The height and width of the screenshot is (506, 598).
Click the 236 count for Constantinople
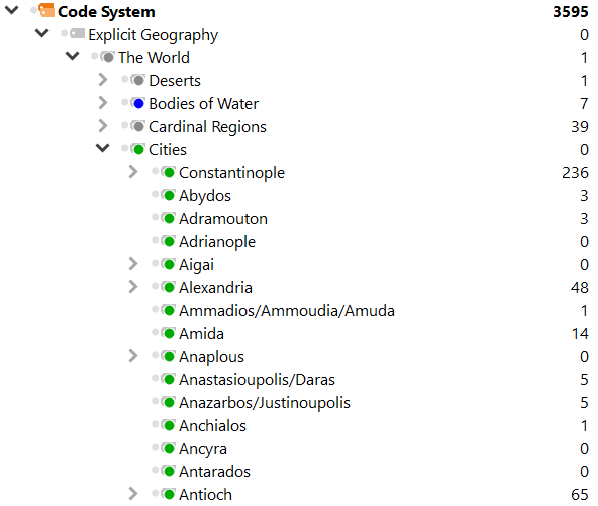575,173
